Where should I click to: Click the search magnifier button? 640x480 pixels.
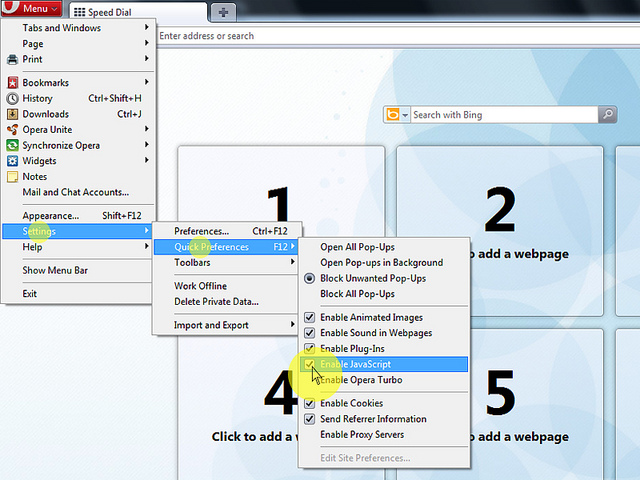[x=607, y=115]
